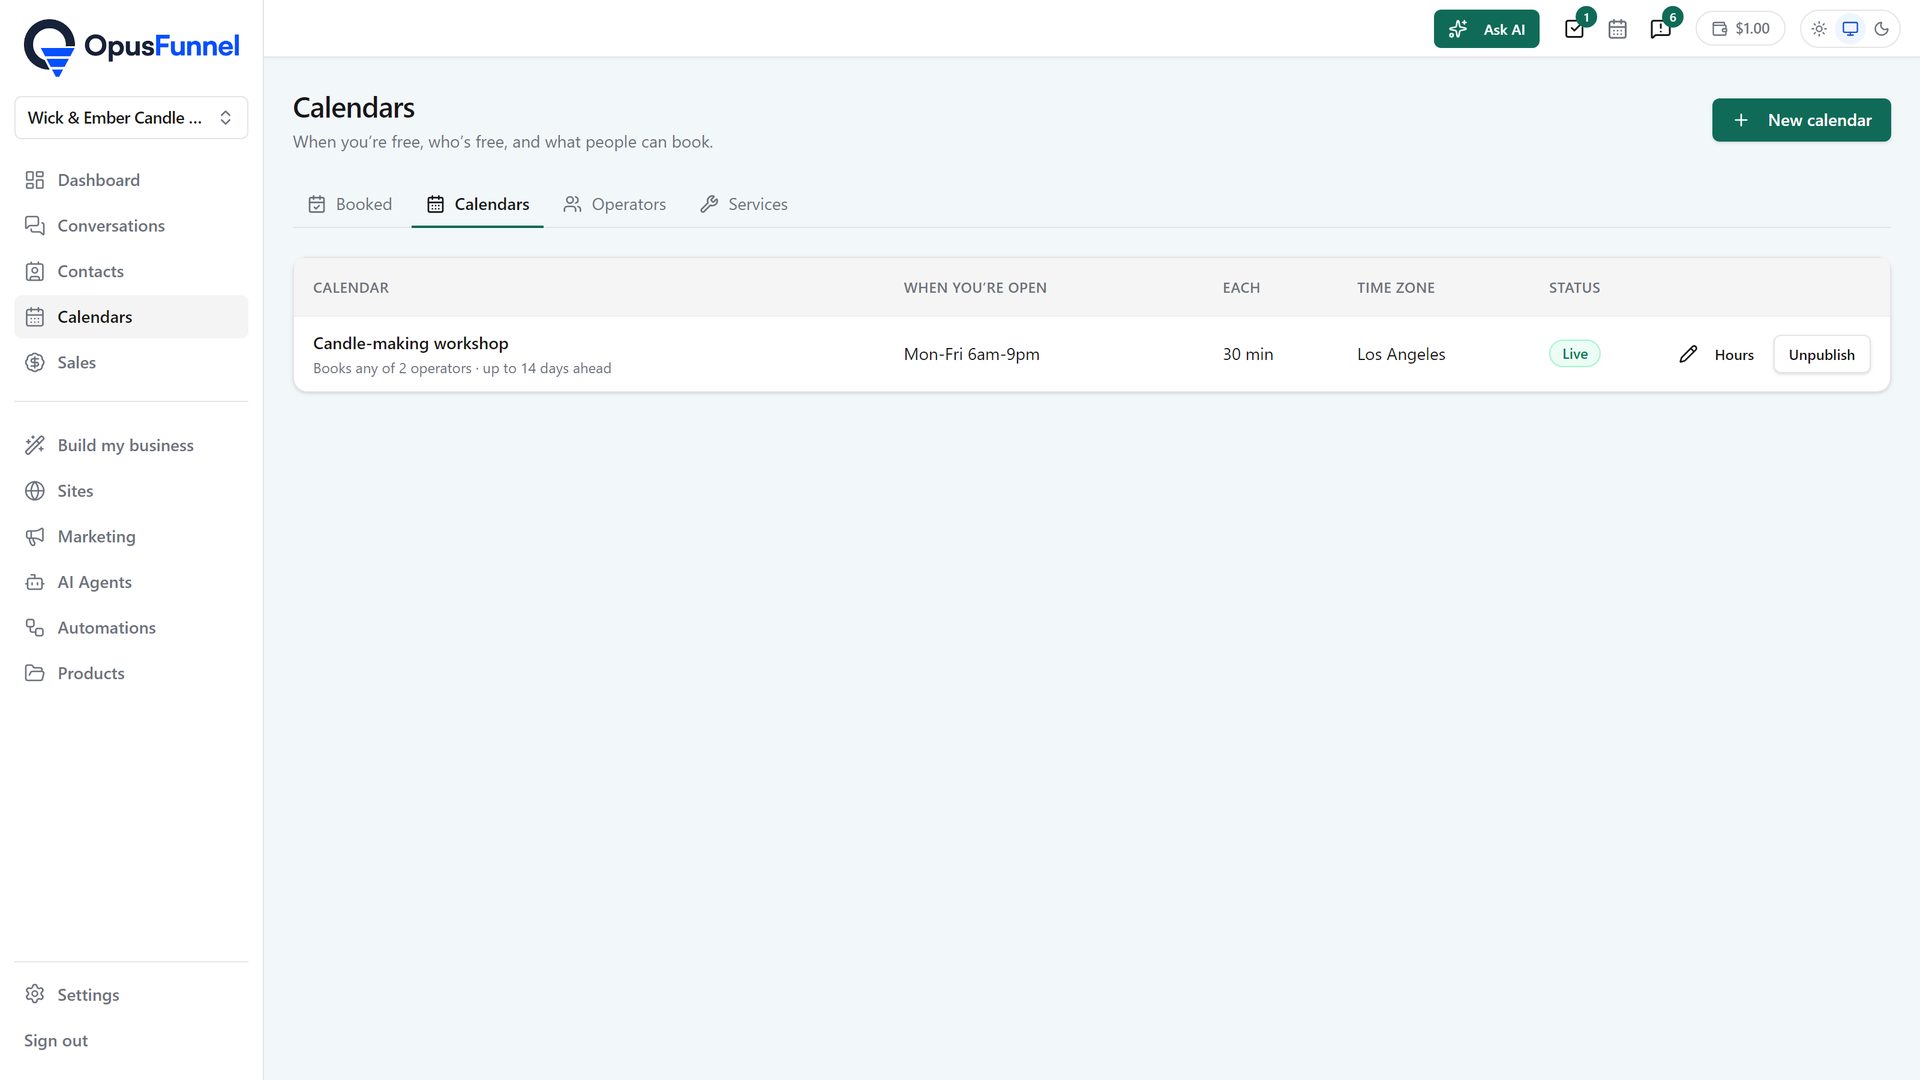Open Build my business

(131, 445)
